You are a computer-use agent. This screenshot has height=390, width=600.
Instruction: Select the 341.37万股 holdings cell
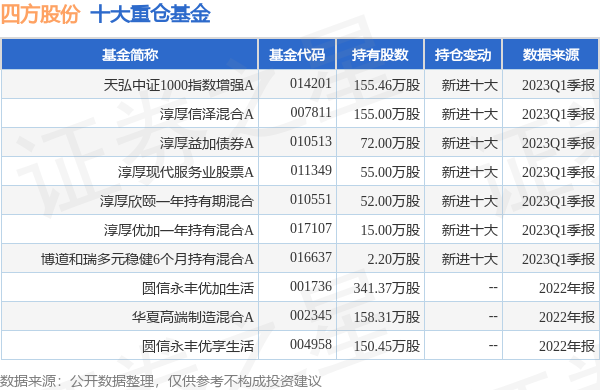[x=386, y=288]
